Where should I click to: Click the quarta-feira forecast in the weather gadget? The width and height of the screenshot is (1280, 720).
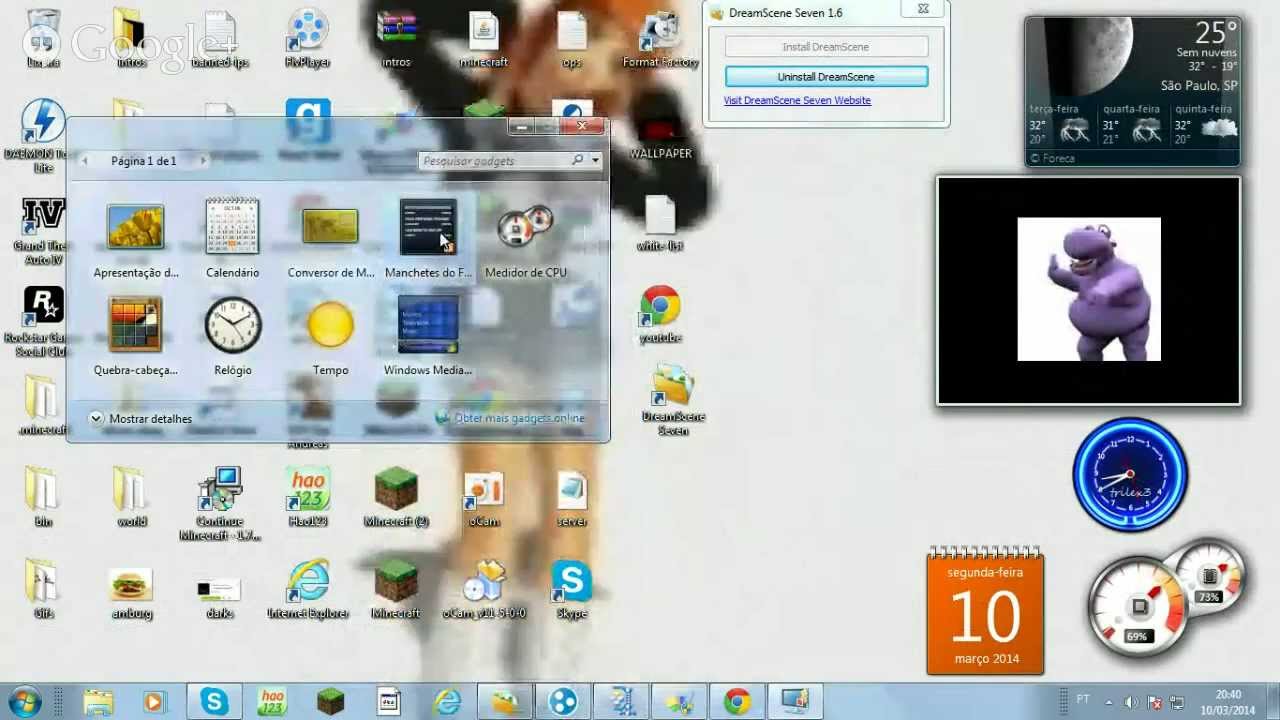click(x=1132, y=124)
